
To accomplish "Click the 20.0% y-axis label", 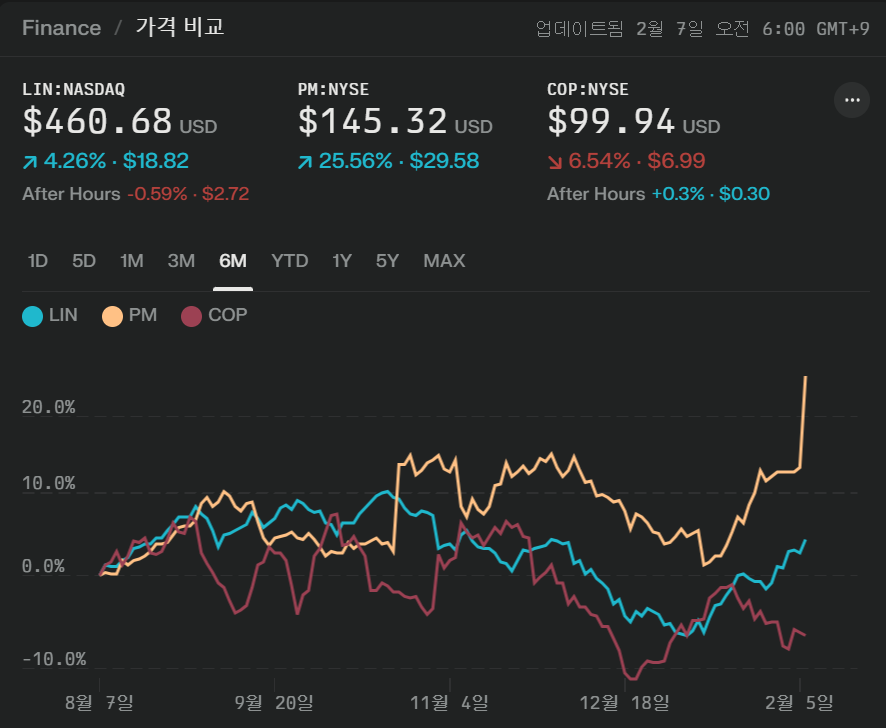I will point(49,407).
